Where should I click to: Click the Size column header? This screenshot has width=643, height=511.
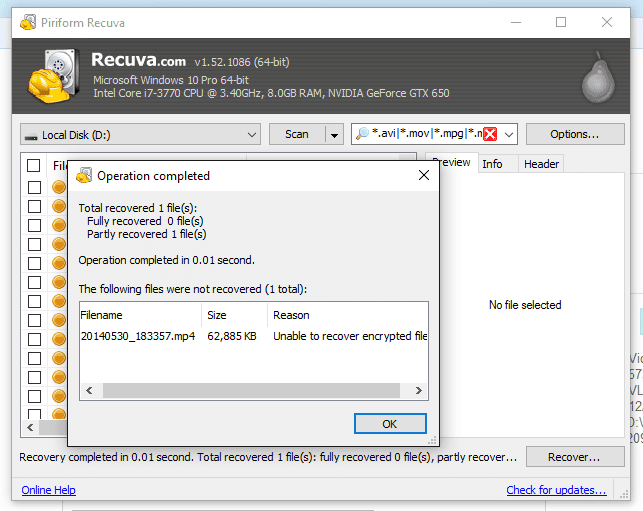[x=235, y=315]
